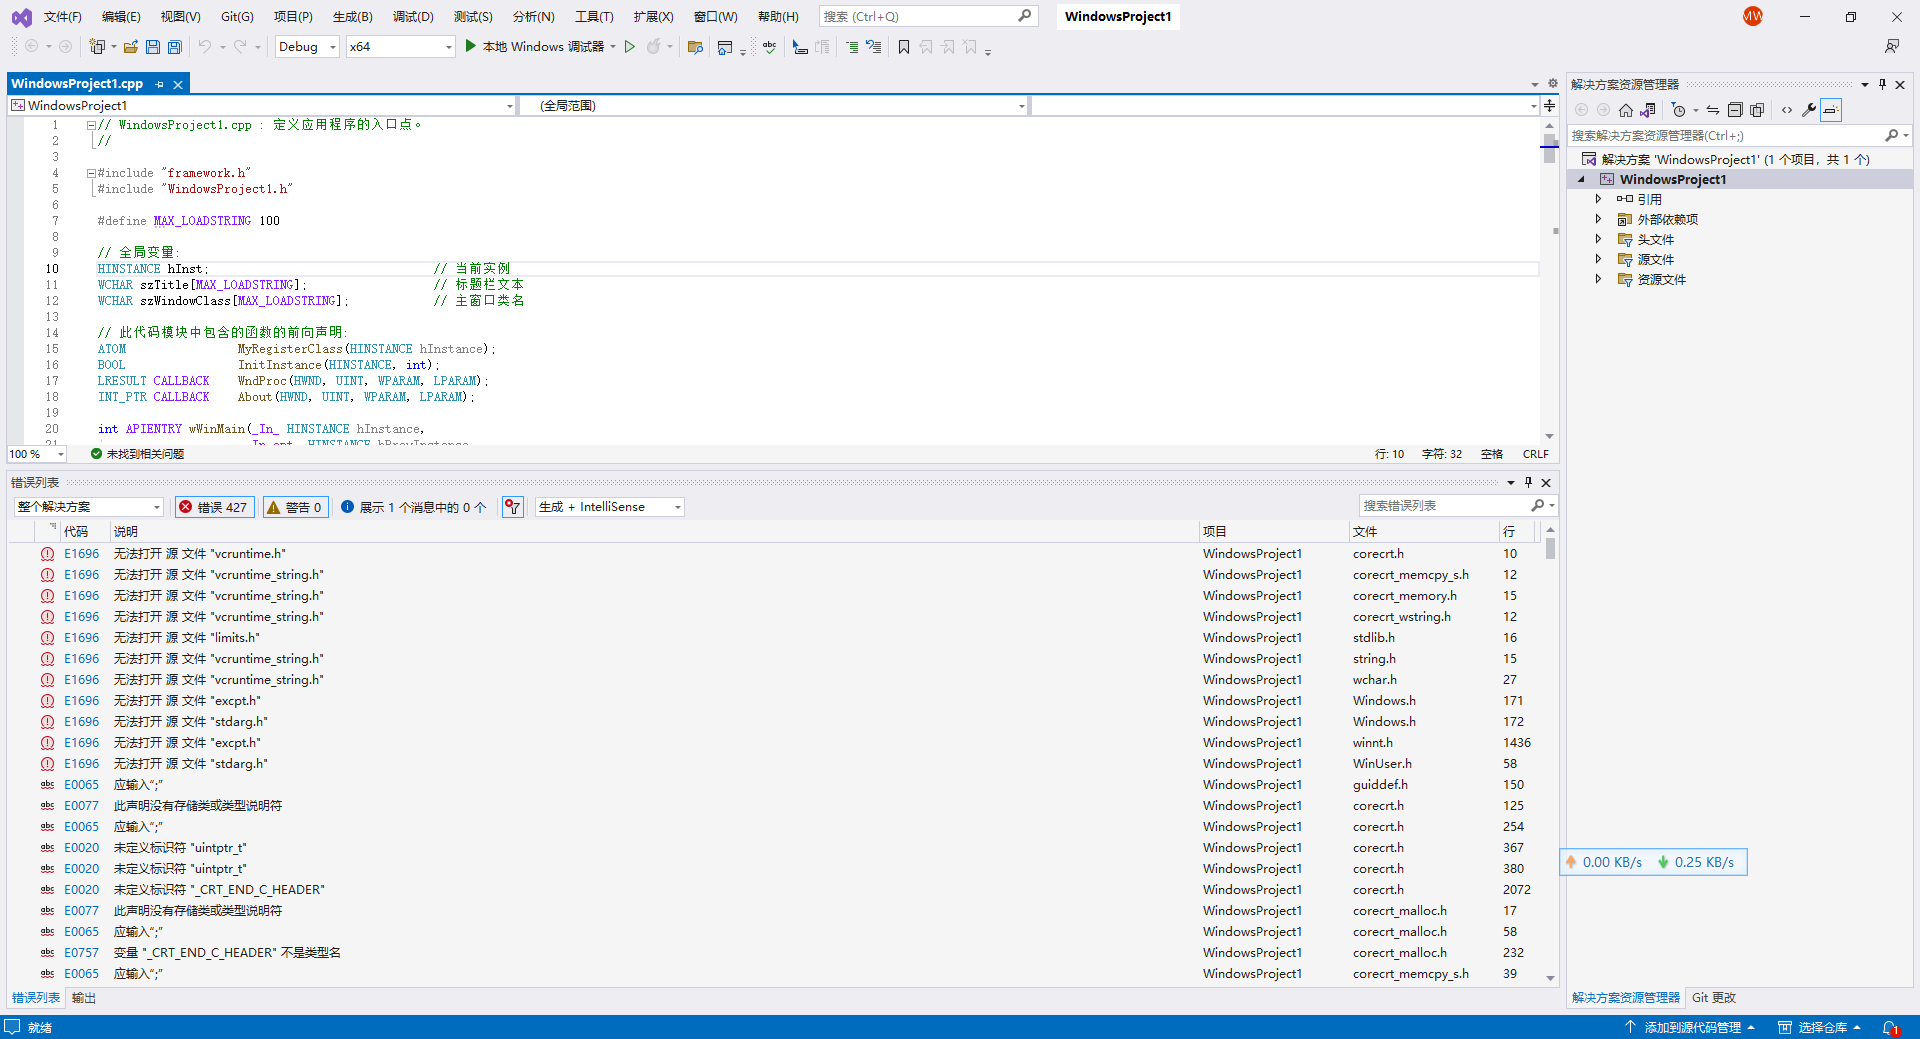Toggle the 警告 0 warnings filter
The height and width of the screenshot is (1039, 1920).
pyautogui.click(x=295, y=507)
